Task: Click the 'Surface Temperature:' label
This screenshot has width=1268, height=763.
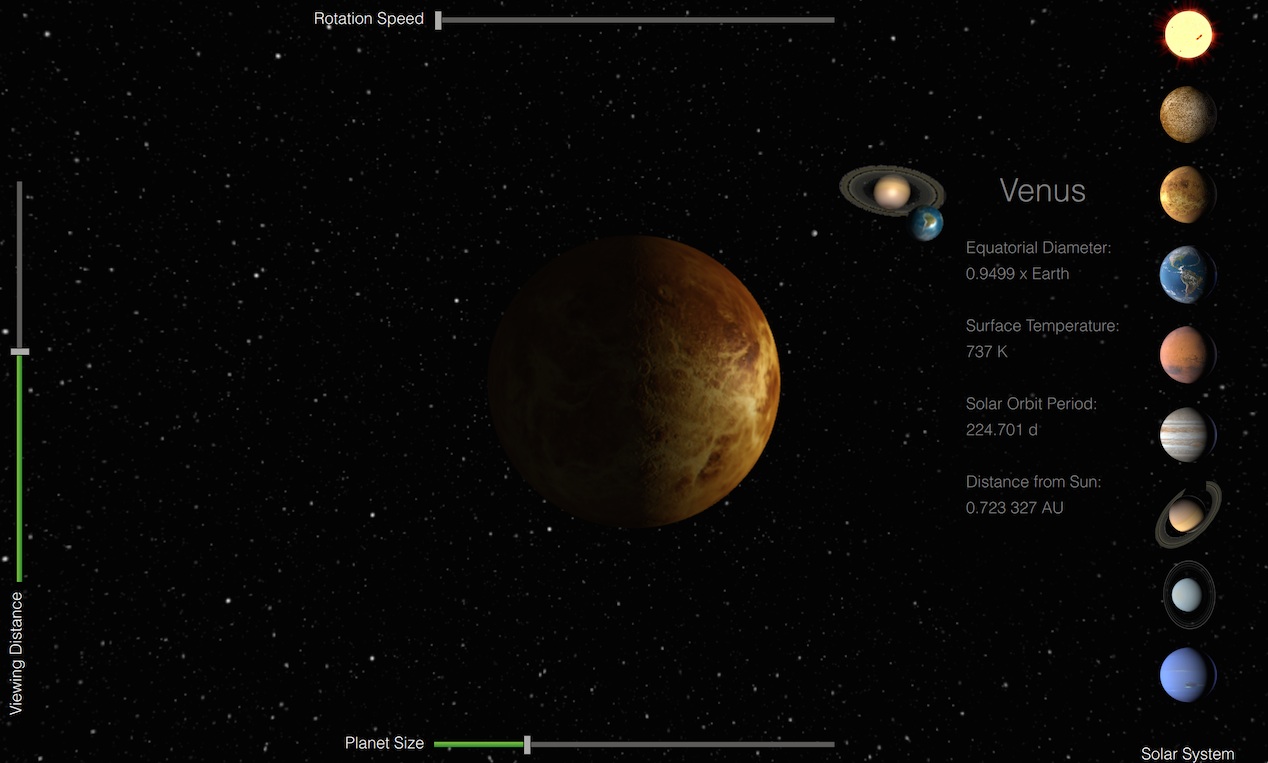Action: pyautogui.click(x=1043, y=325)
